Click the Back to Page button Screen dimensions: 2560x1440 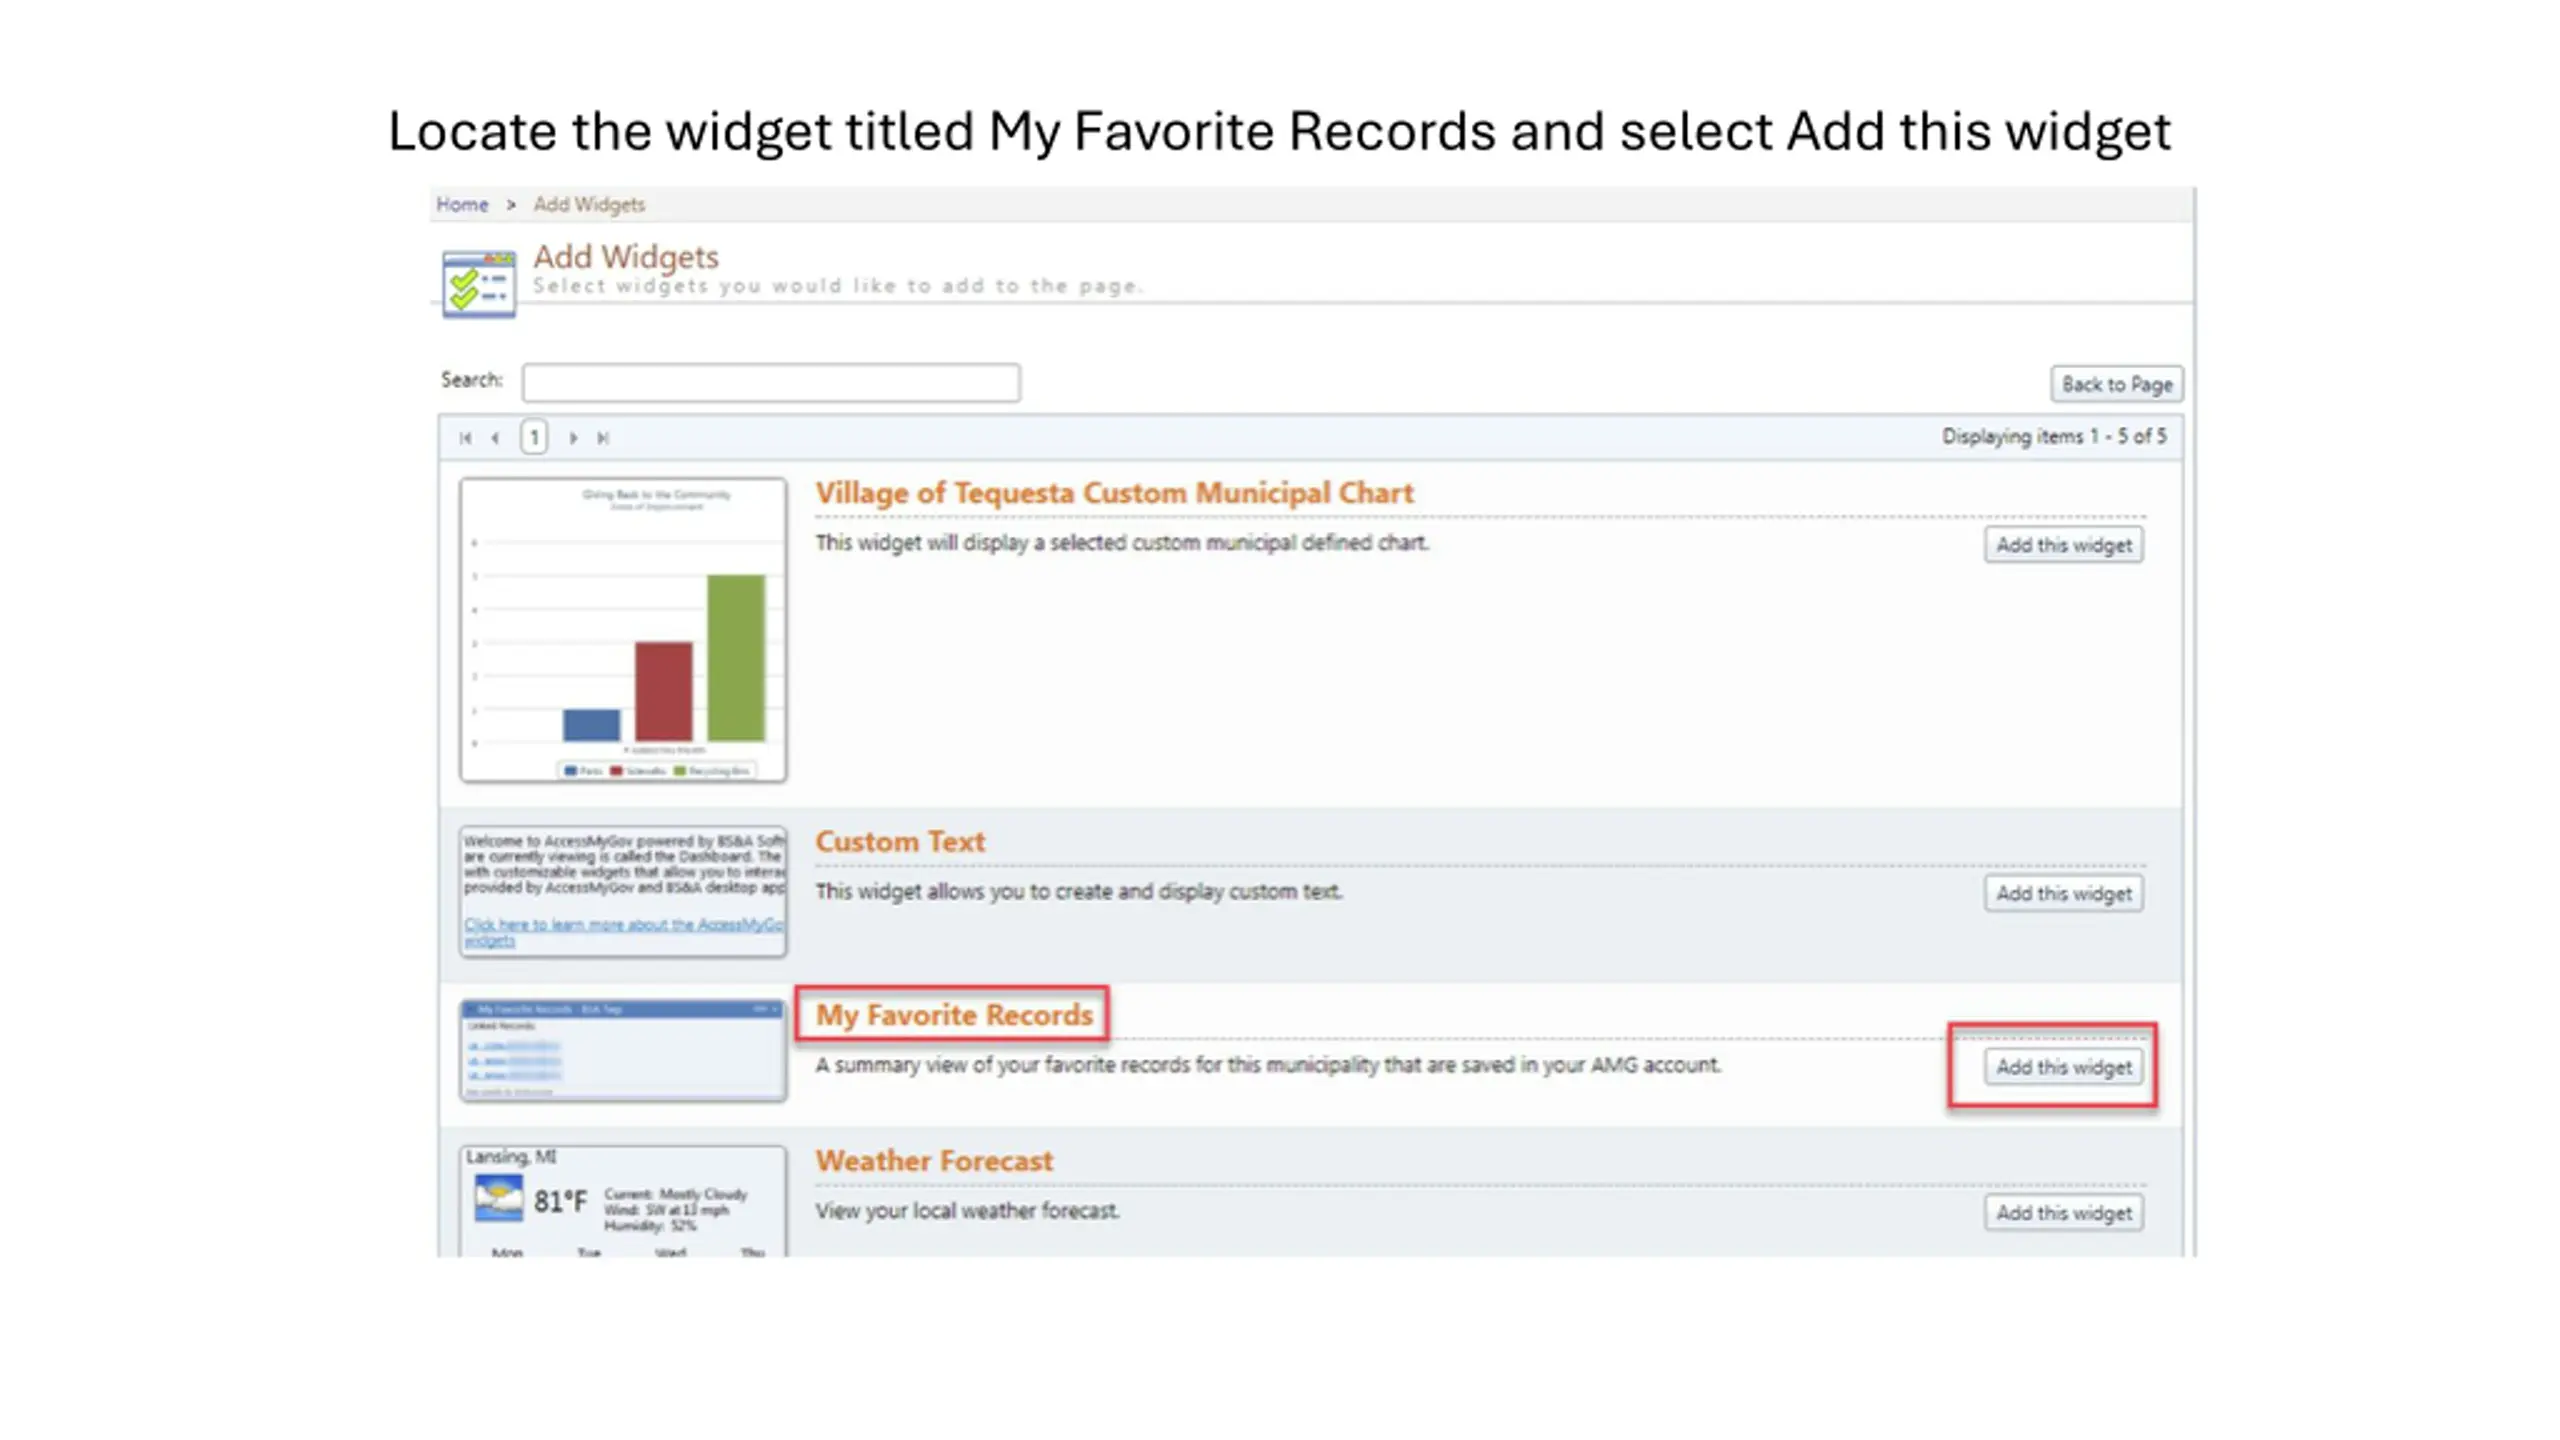pyautogui.click(x=2117, y=384)
